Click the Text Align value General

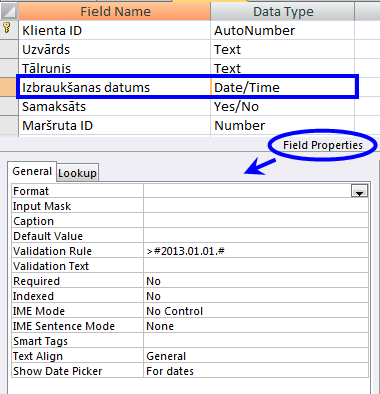(x=256, y=356)
